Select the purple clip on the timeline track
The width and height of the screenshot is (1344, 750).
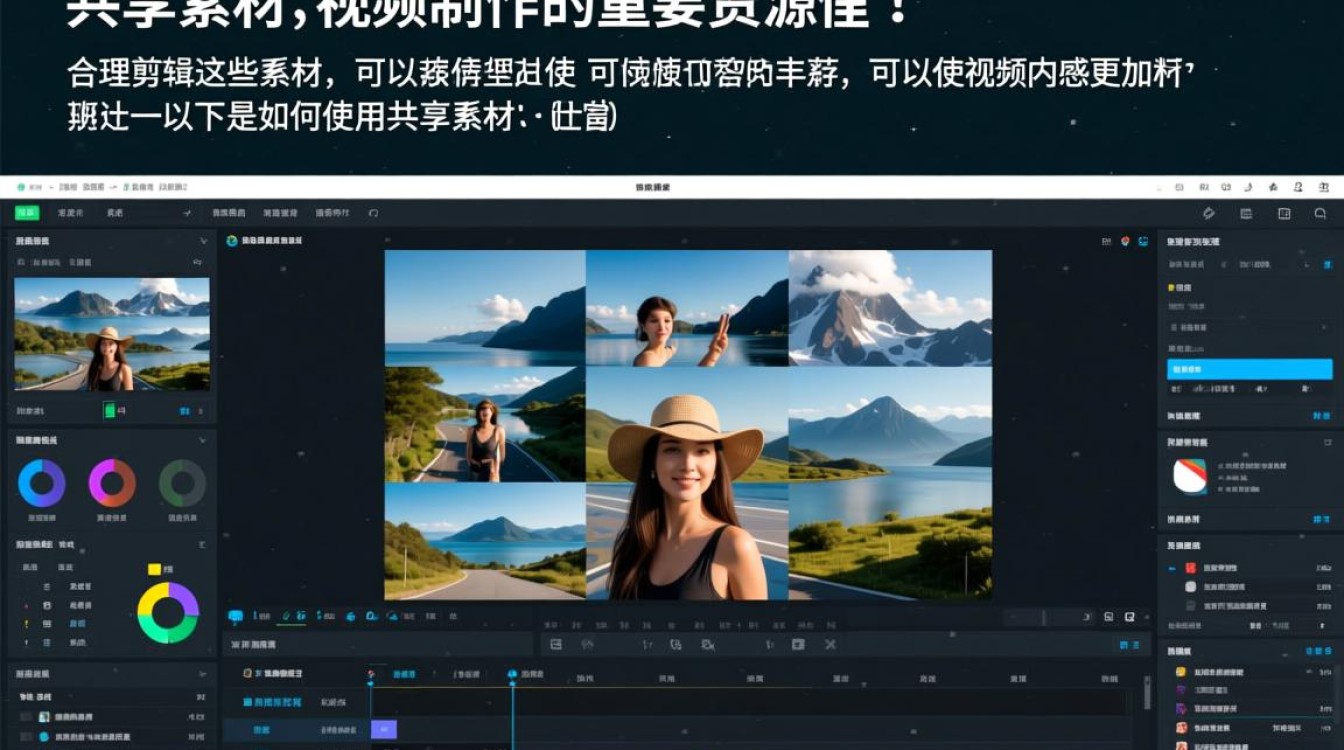coord(384,730)
